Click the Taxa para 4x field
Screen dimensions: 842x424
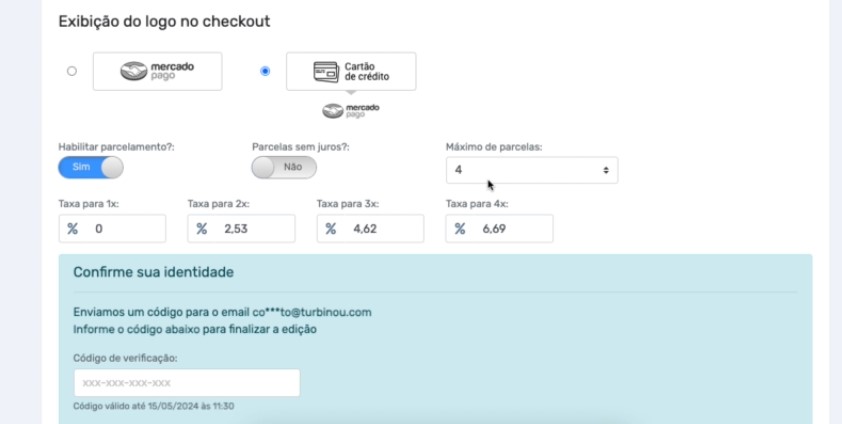point(499,229)
